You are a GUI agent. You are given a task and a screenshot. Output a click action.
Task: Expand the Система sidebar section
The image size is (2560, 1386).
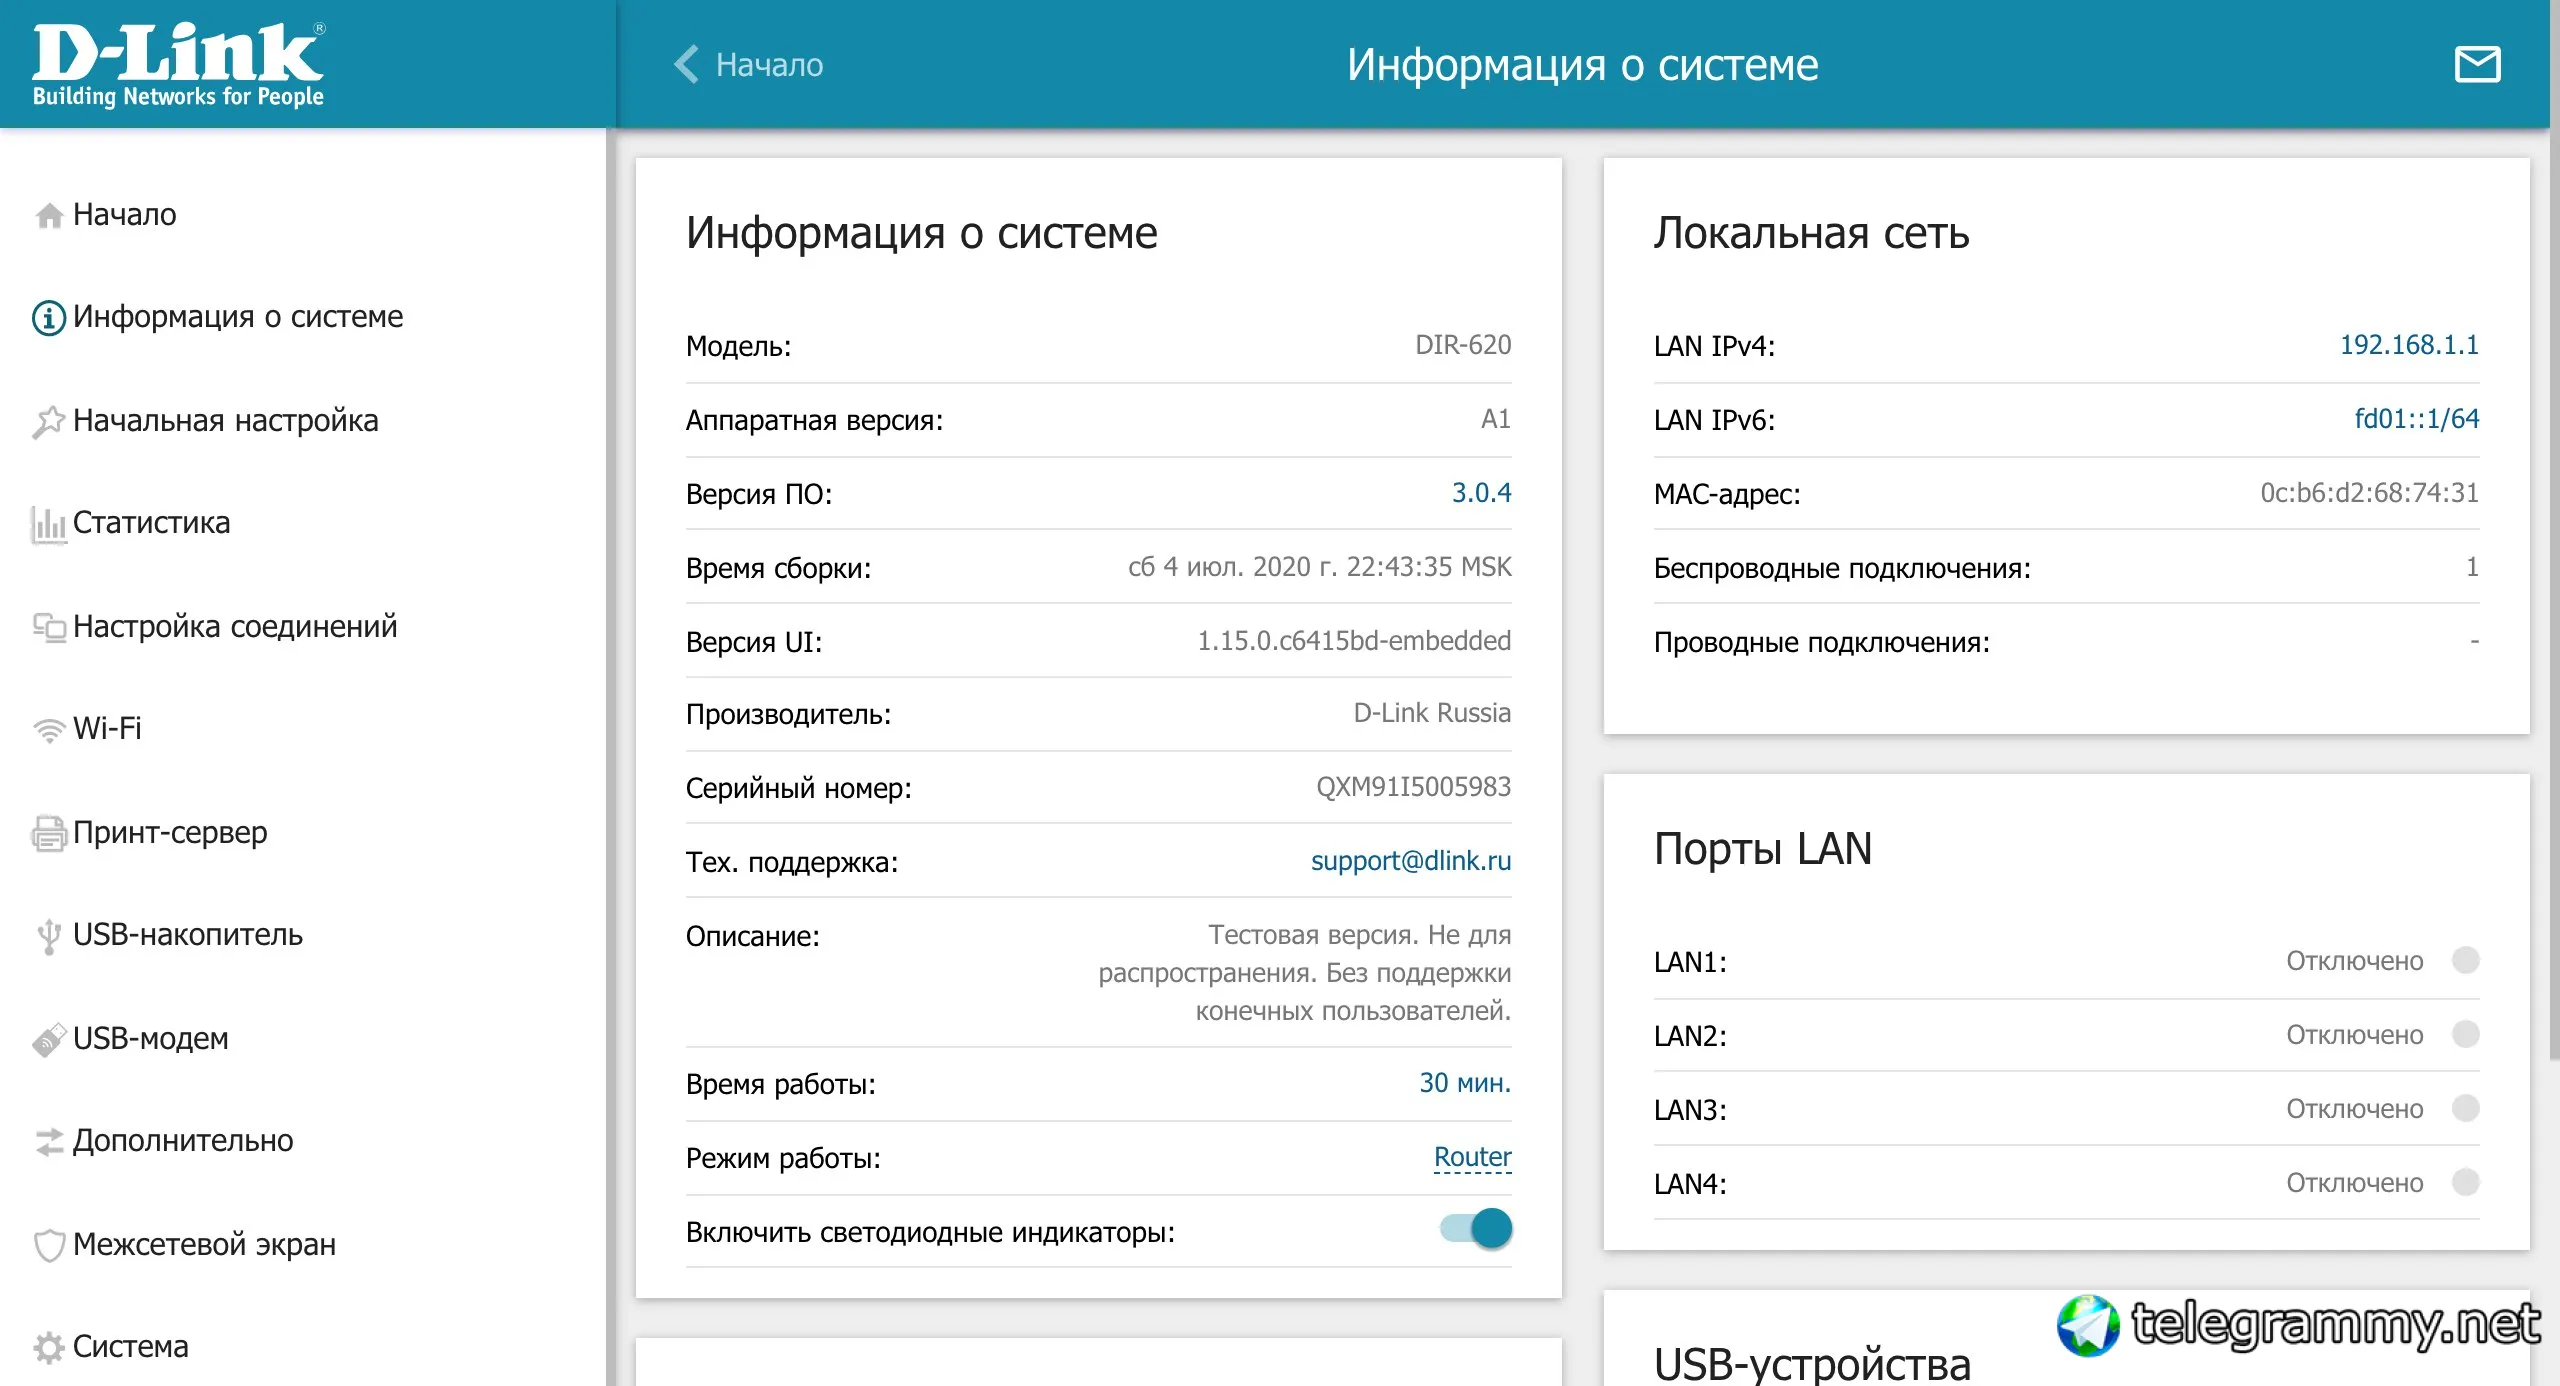[x=131, y=1347]
